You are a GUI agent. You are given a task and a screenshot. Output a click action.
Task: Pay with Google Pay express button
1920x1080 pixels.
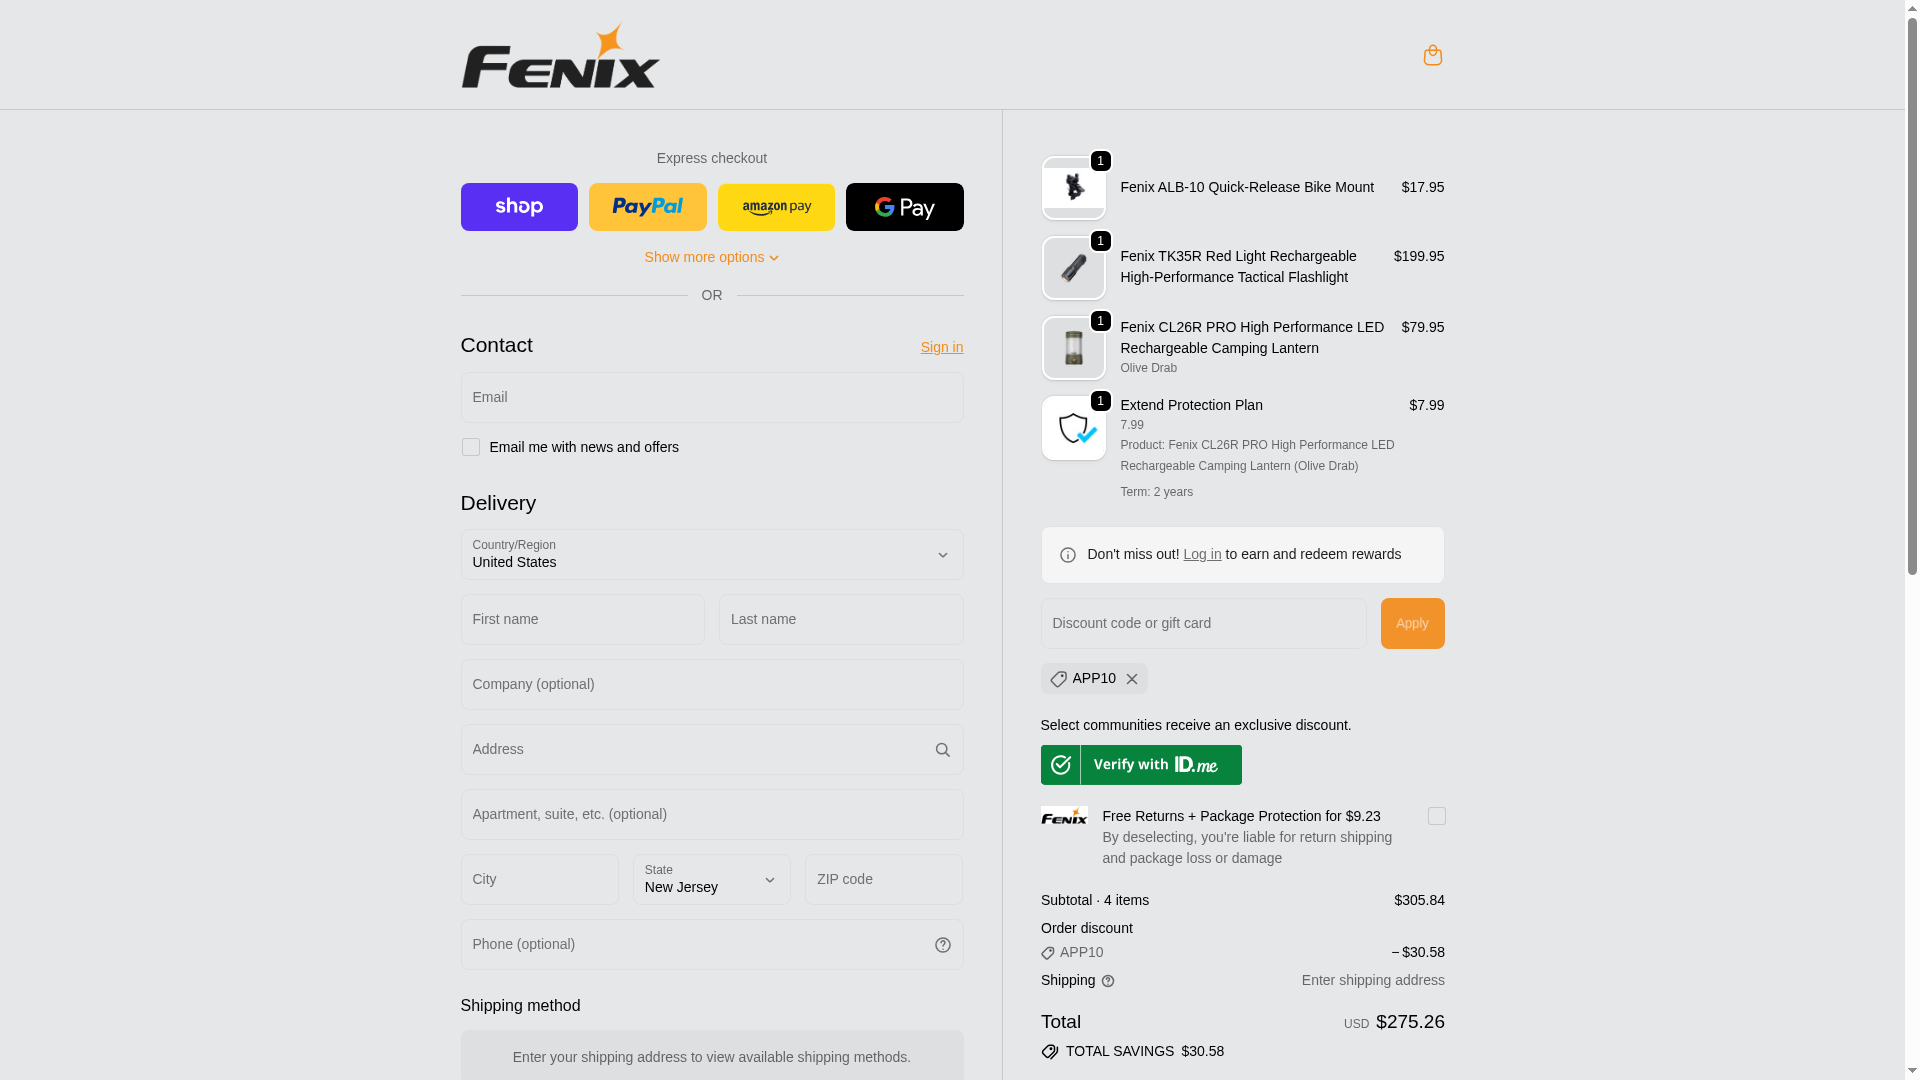tap(904, 207)
